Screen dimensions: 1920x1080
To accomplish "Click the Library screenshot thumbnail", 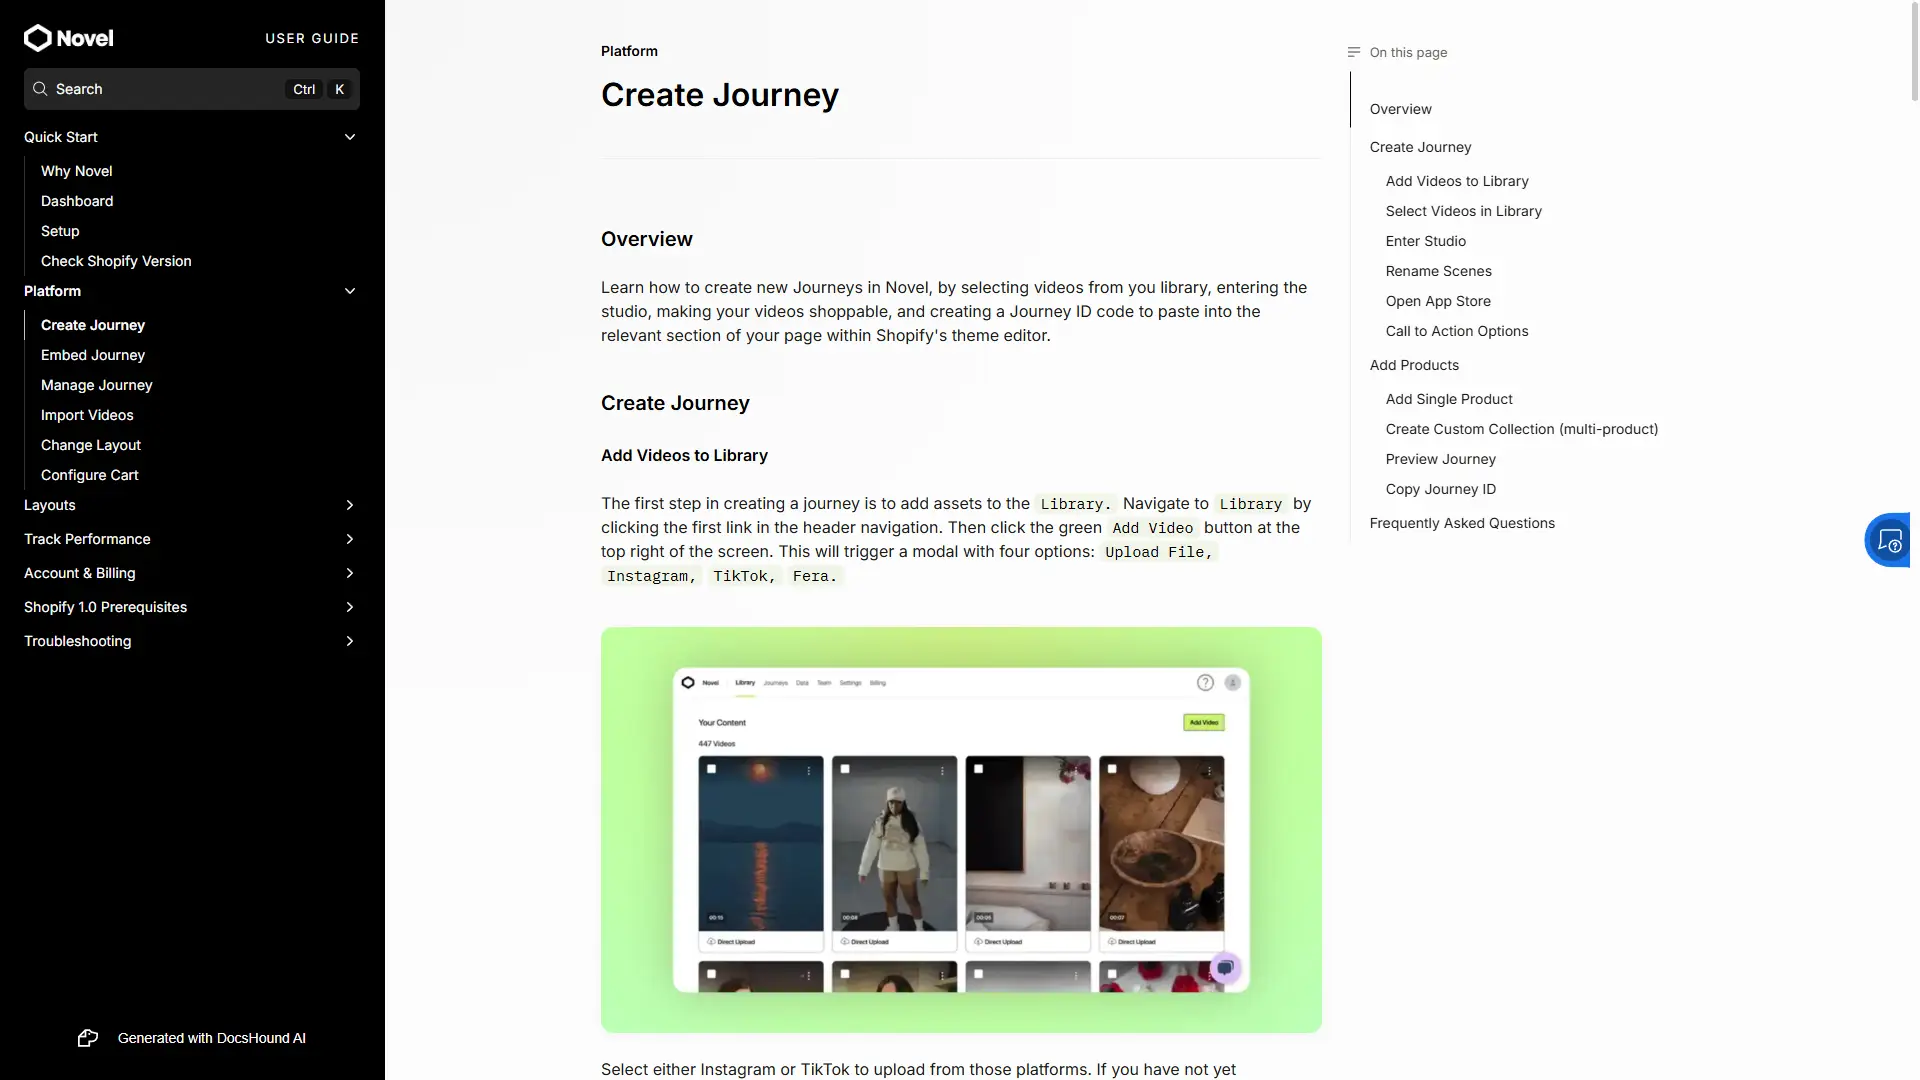I will (x=960, y=828).
